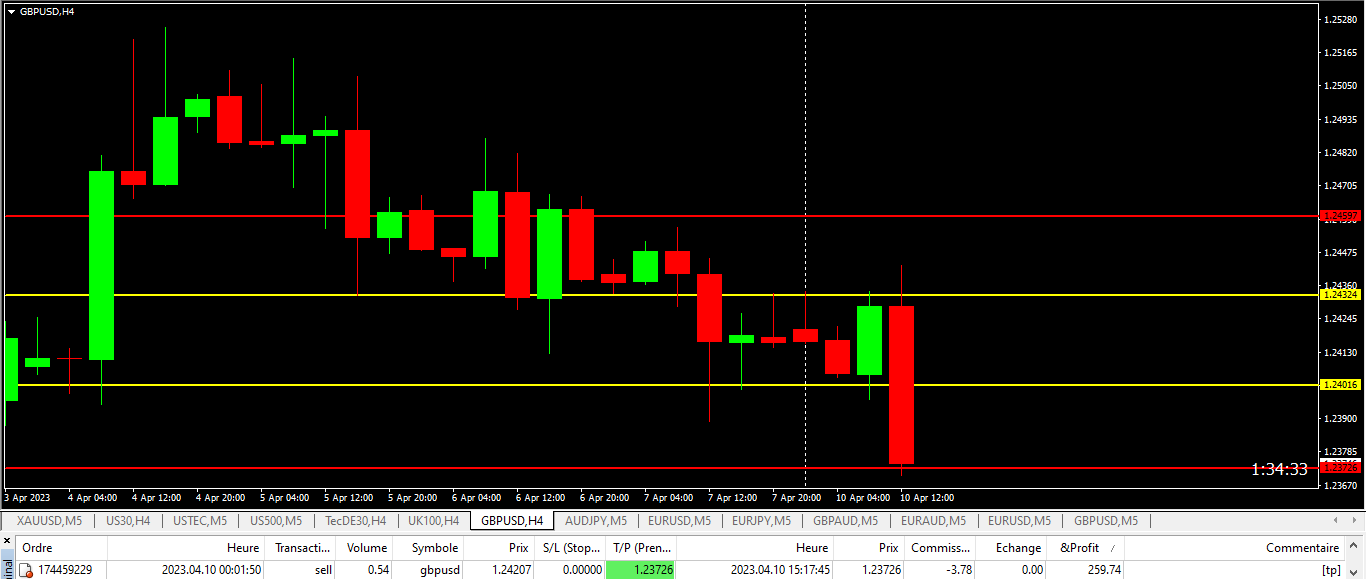
Task: Sort by the Symbole column header
Action: (x=435, y=548)
